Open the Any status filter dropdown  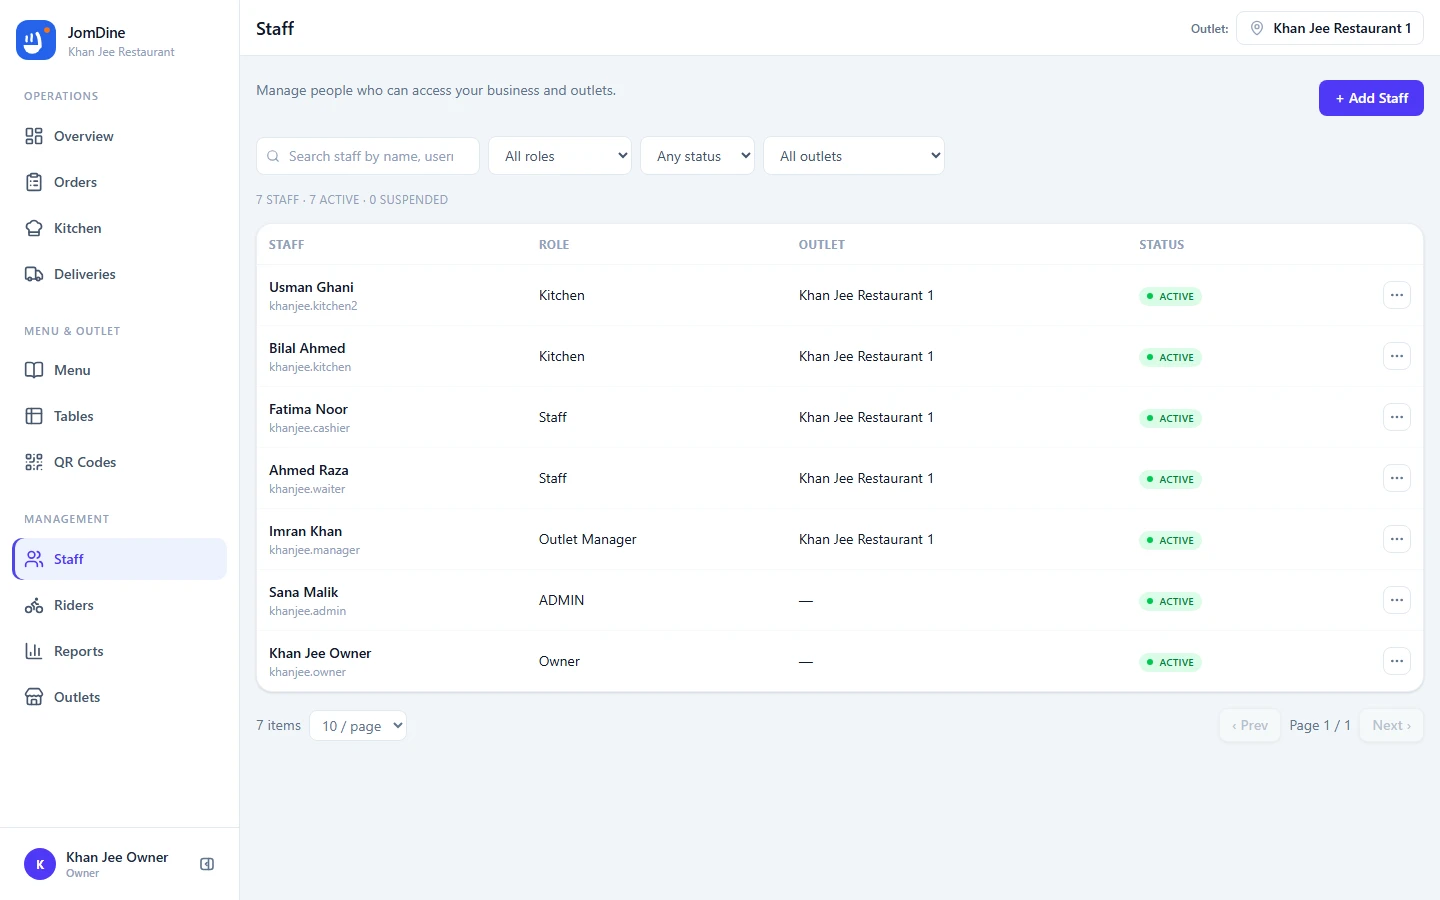(x=697, y=156)
